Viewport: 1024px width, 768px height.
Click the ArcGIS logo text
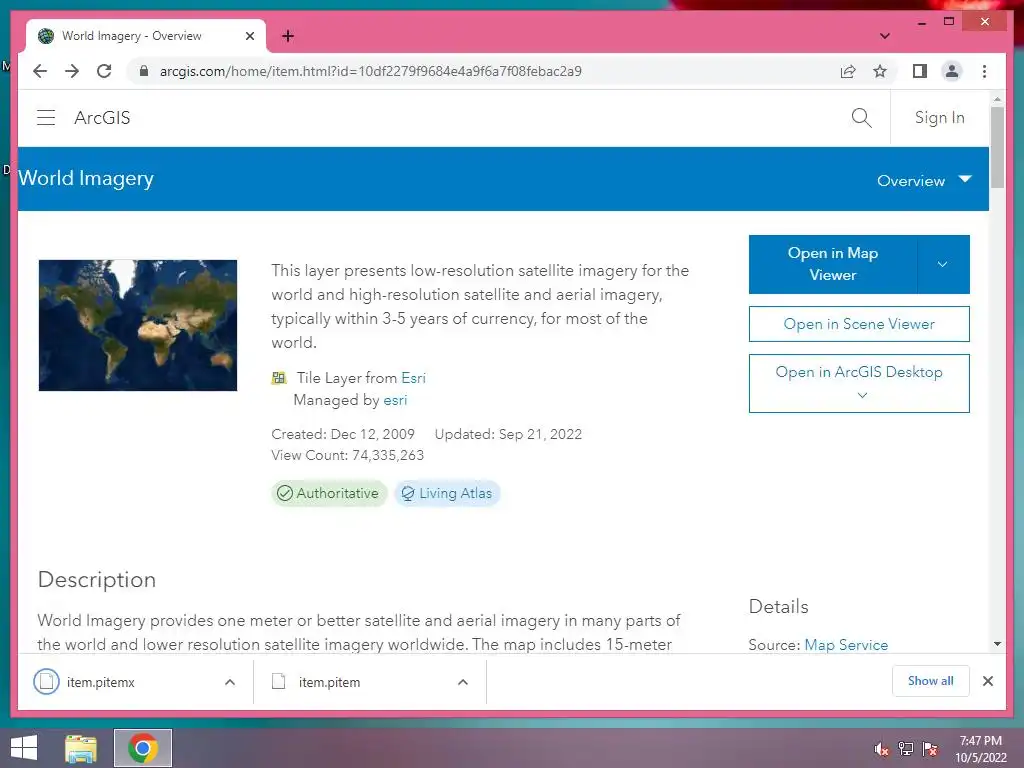(x=103, y=118)
